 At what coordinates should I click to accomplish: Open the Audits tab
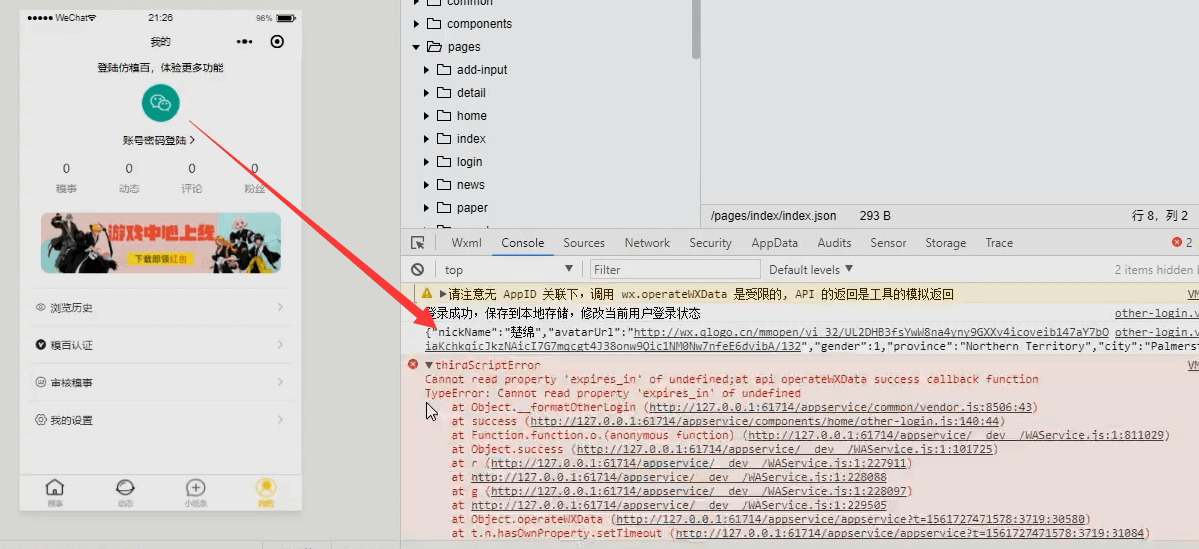click(834, 242)
